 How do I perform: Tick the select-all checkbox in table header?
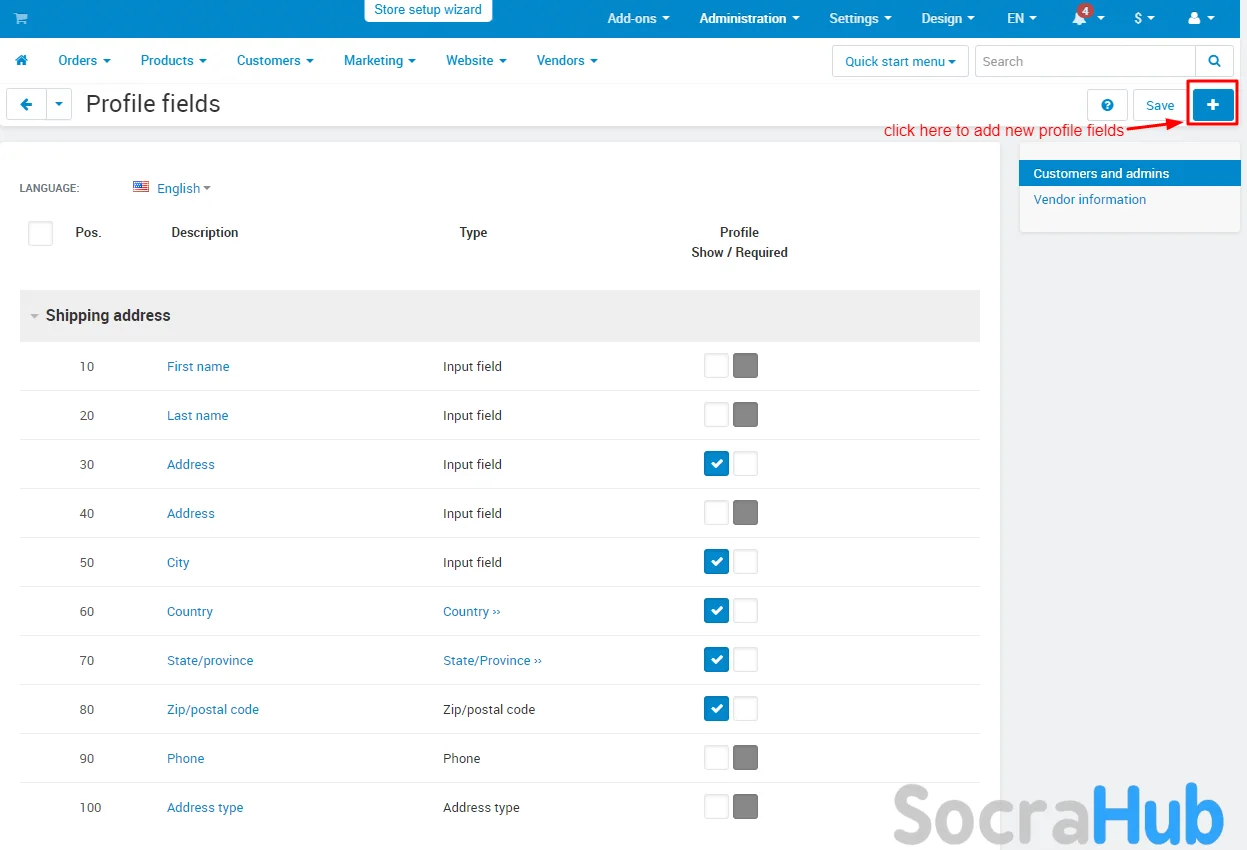41,234
